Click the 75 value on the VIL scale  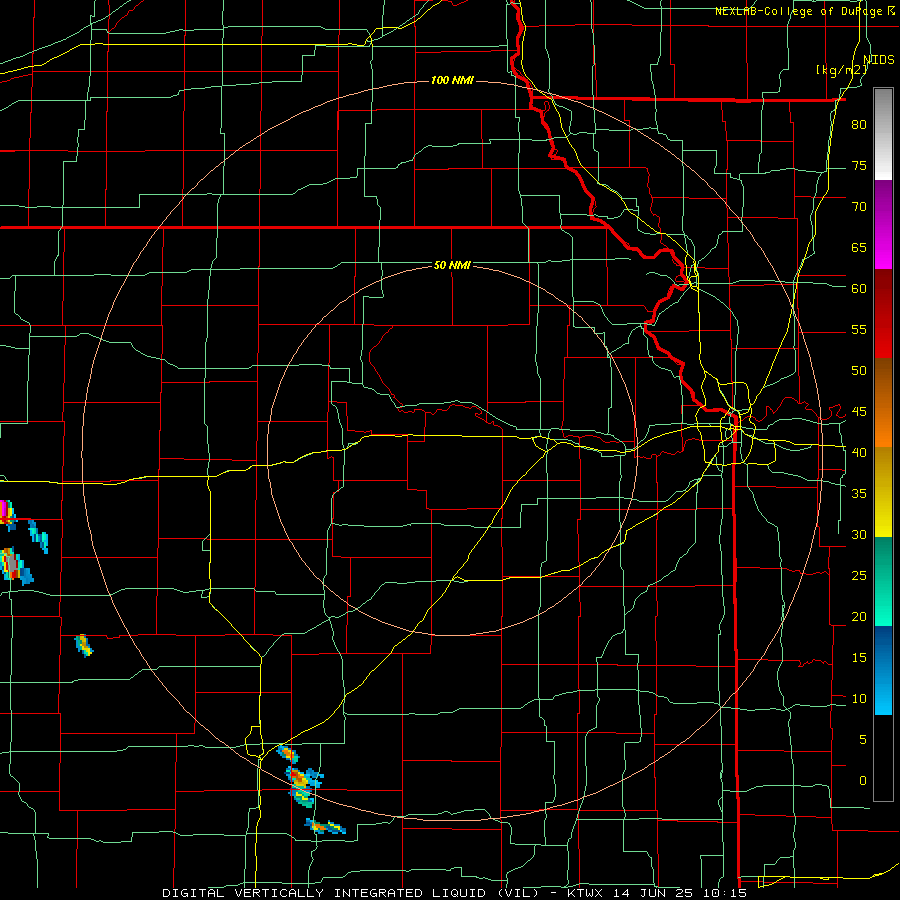859,165
